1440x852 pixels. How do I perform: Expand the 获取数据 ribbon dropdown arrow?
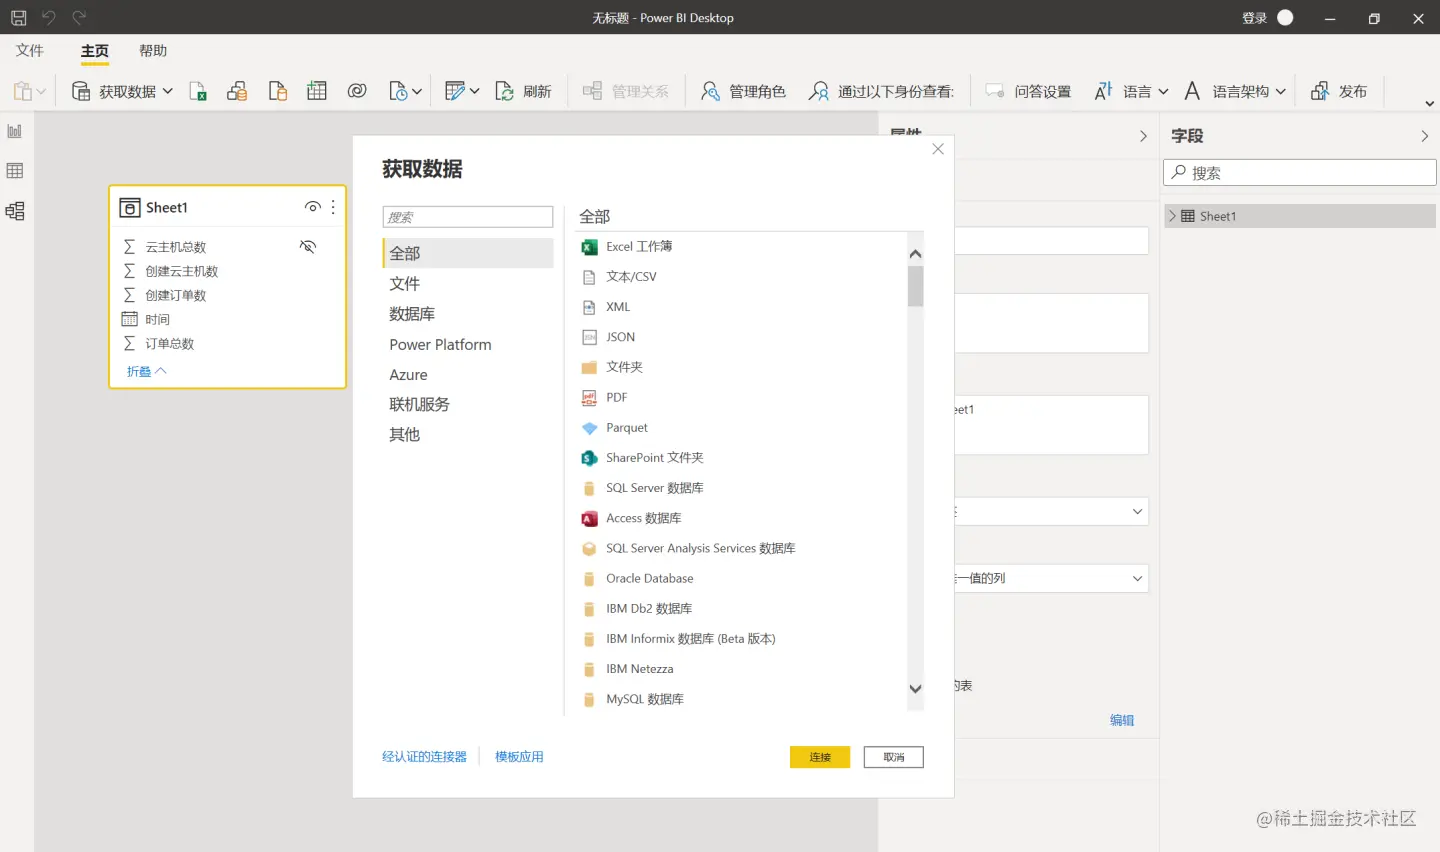pyautogui.click(x=167, y=91)
